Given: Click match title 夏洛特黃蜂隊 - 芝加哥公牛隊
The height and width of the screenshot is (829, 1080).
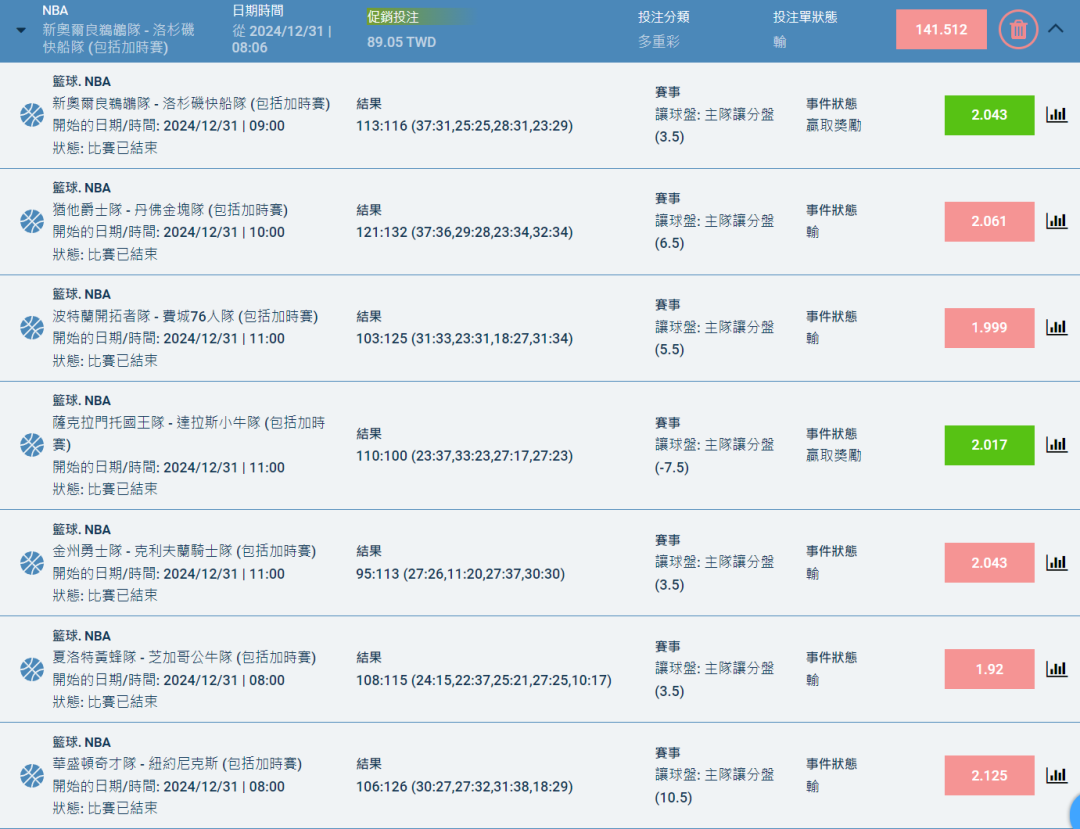Looking at the screenshot, I should click(x=185, y=658).
